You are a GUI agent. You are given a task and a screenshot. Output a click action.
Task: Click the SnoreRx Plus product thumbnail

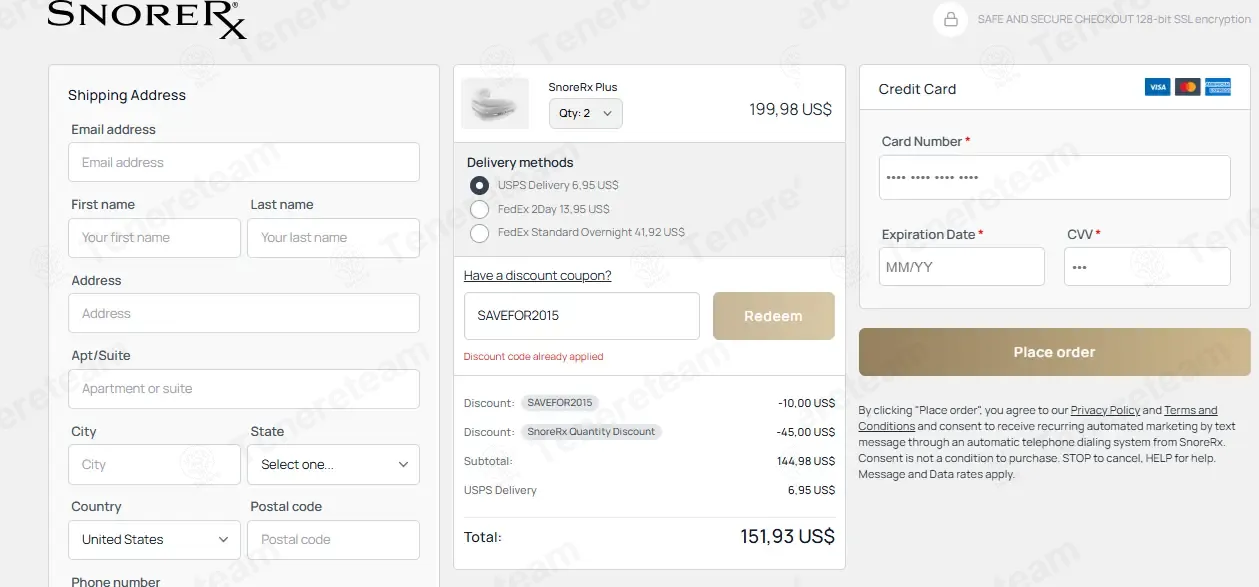click(495, 103)
